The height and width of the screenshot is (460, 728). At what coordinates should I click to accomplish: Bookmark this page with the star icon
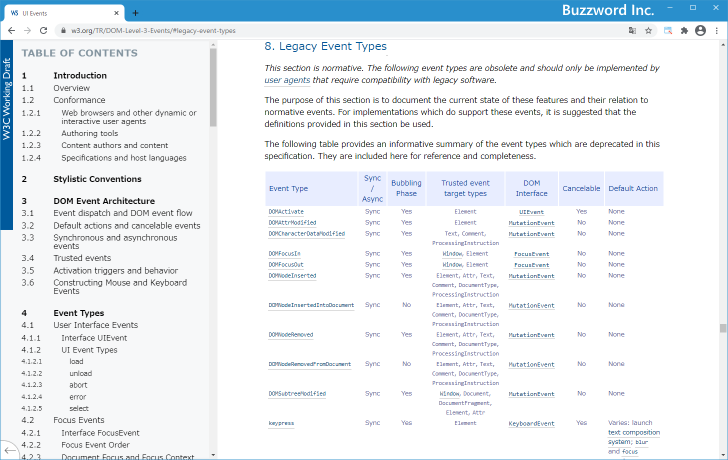pyautogui.click(x=649, y=31)
